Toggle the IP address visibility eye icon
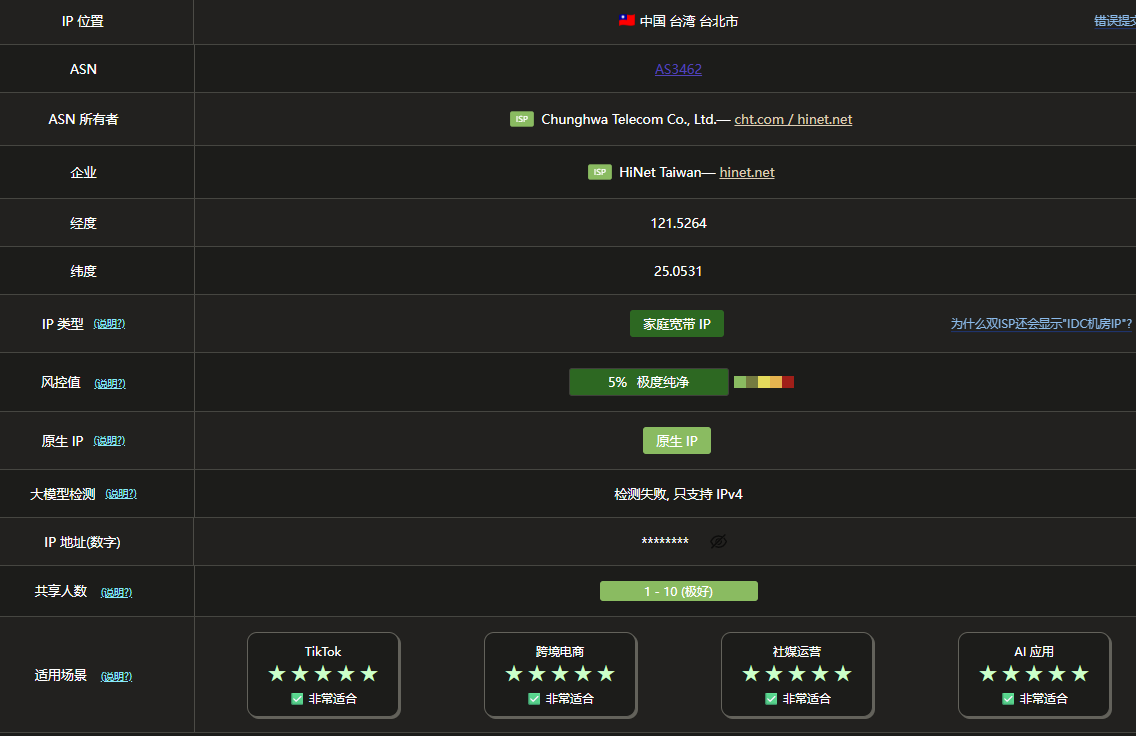 click(x=718, y=541)
